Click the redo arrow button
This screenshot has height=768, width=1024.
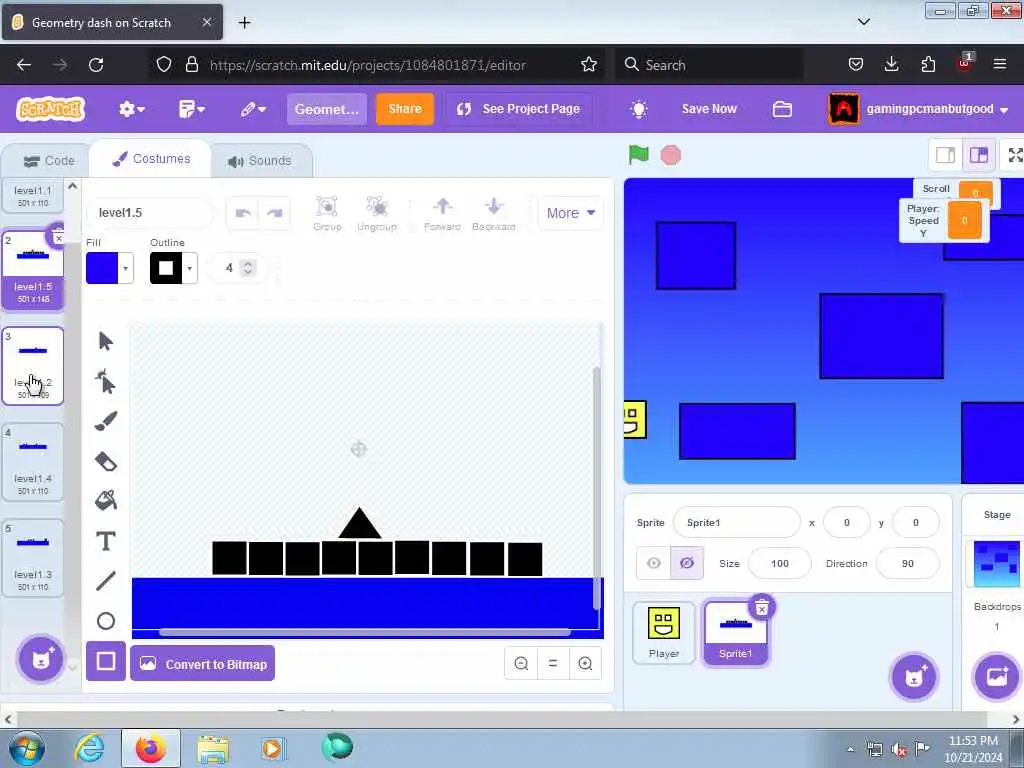point(274,213)
